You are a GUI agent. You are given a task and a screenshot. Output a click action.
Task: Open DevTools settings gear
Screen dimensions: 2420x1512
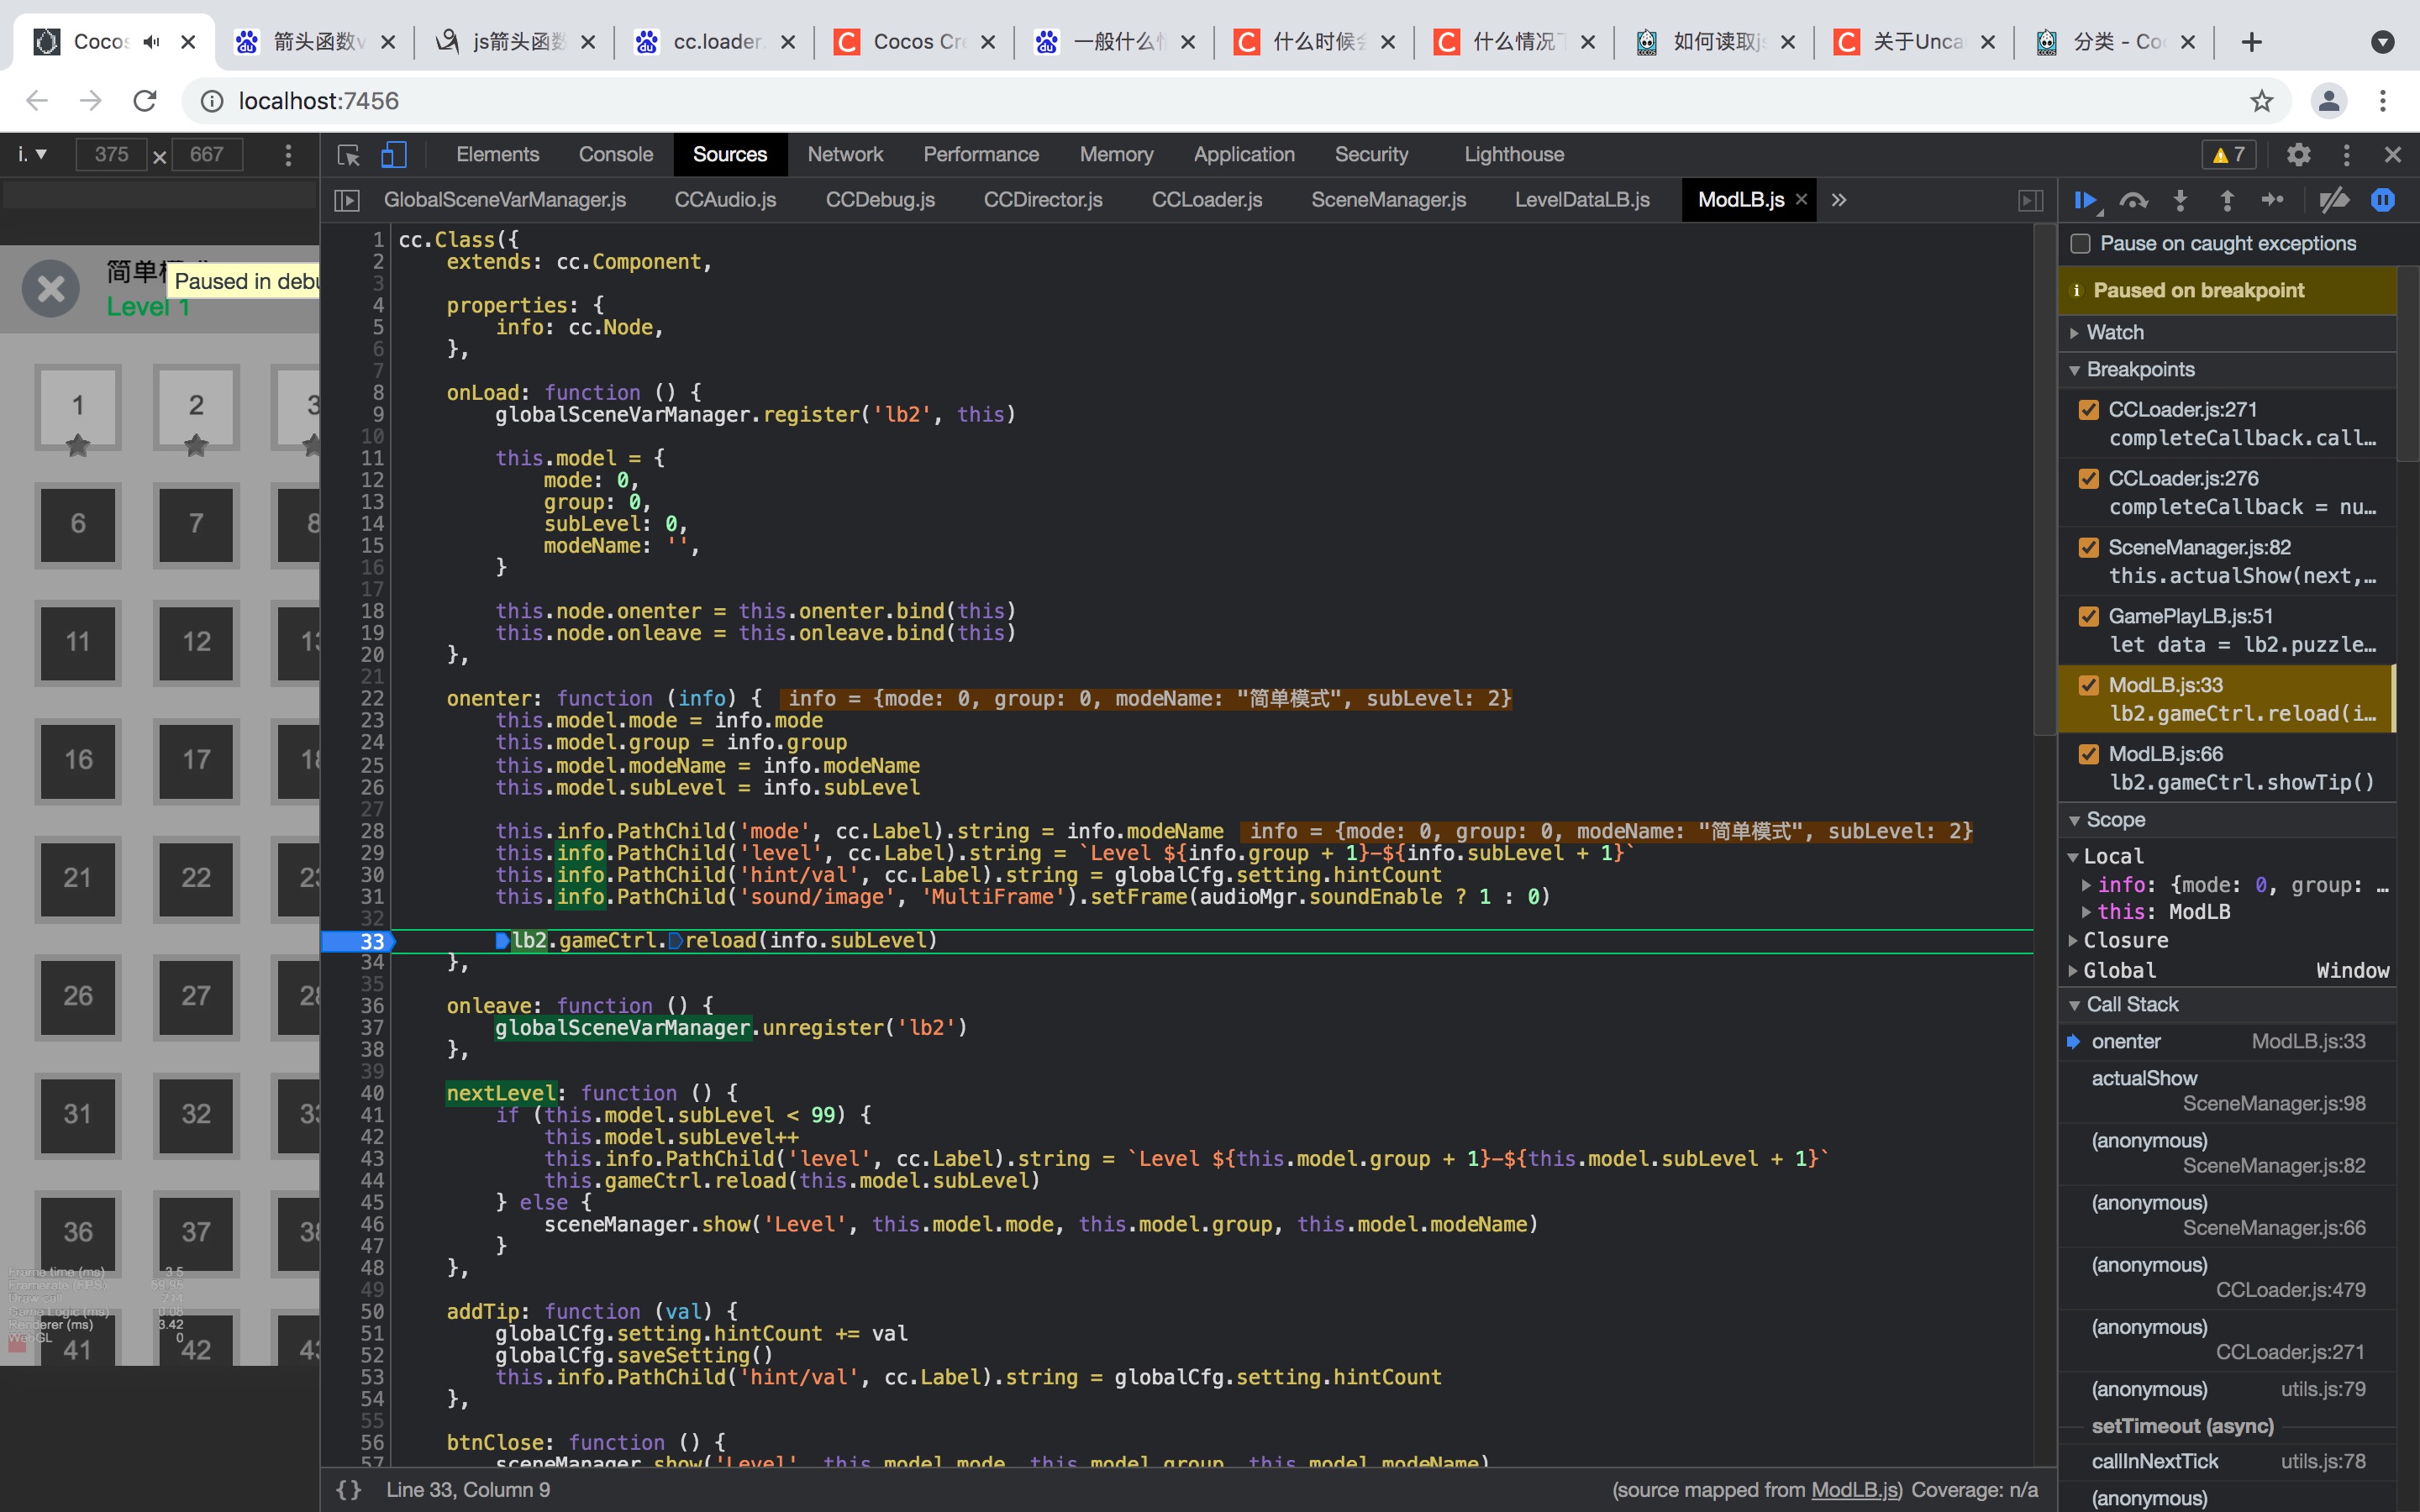[2299, 155]
